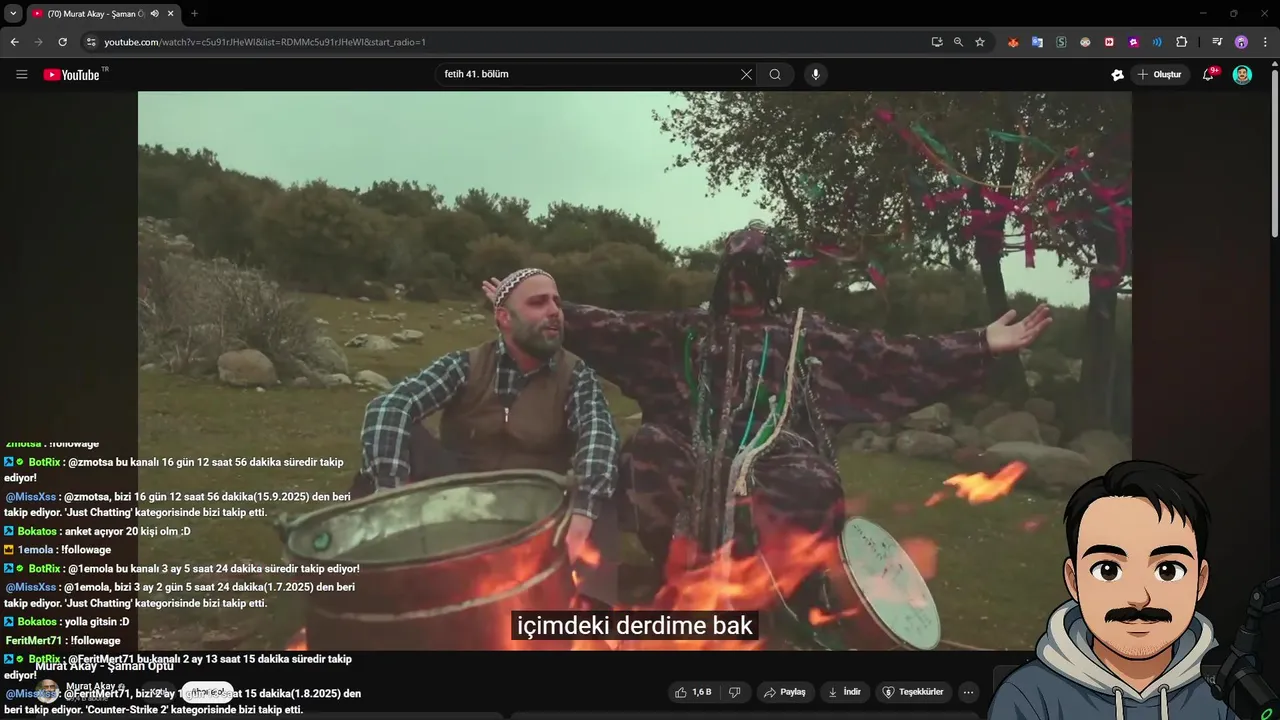Open a new browser tab
Image resolution: width=1280 pixels, height=720 pixels.
coord(194,14)
